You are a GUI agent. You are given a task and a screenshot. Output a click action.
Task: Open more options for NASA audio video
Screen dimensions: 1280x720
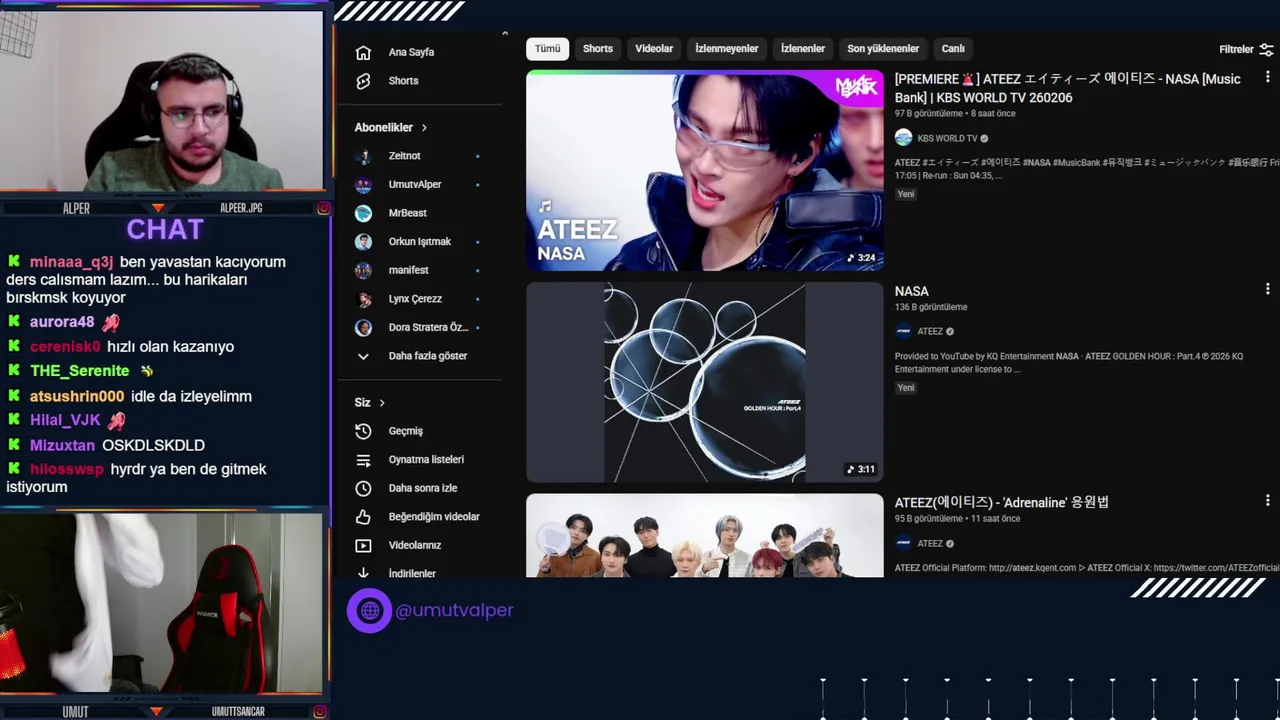pos(1267,289)
